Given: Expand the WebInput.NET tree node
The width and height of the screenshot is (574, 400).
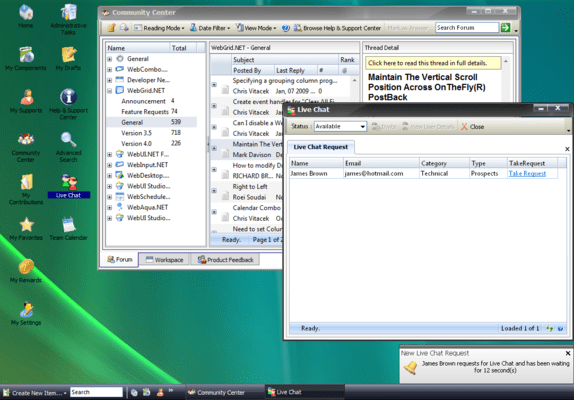Looking at the screenshot, I should (109, 165).
